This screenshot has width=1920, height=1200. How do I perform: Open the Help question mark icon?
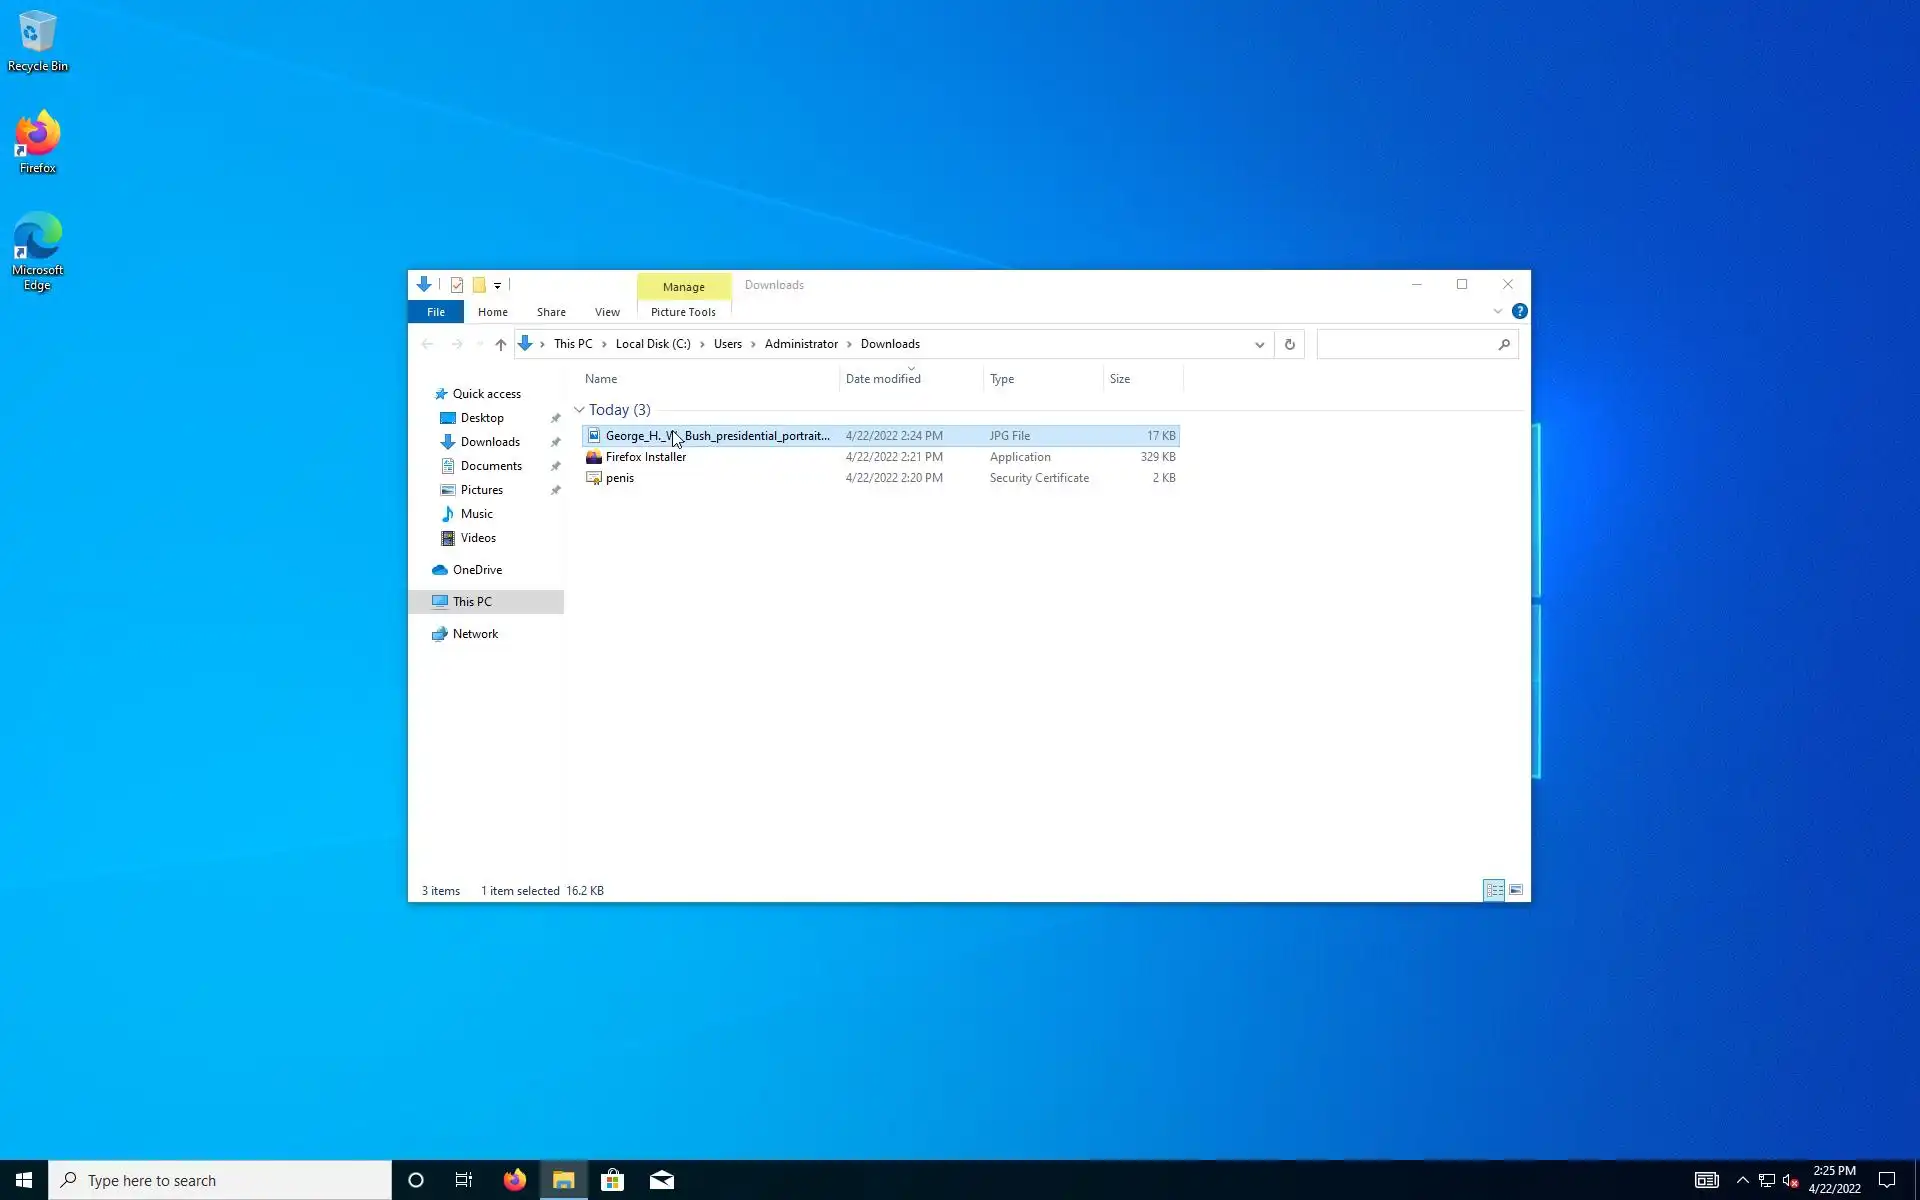[1519, 312]
